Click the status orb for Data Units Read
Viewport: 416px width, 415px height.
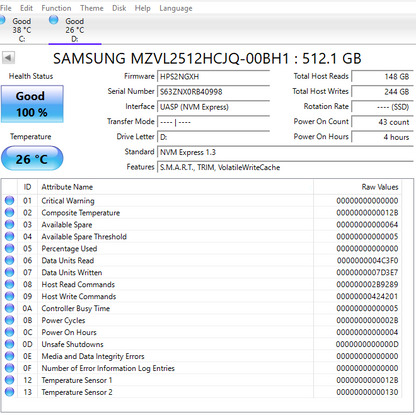tap(9, 260)
